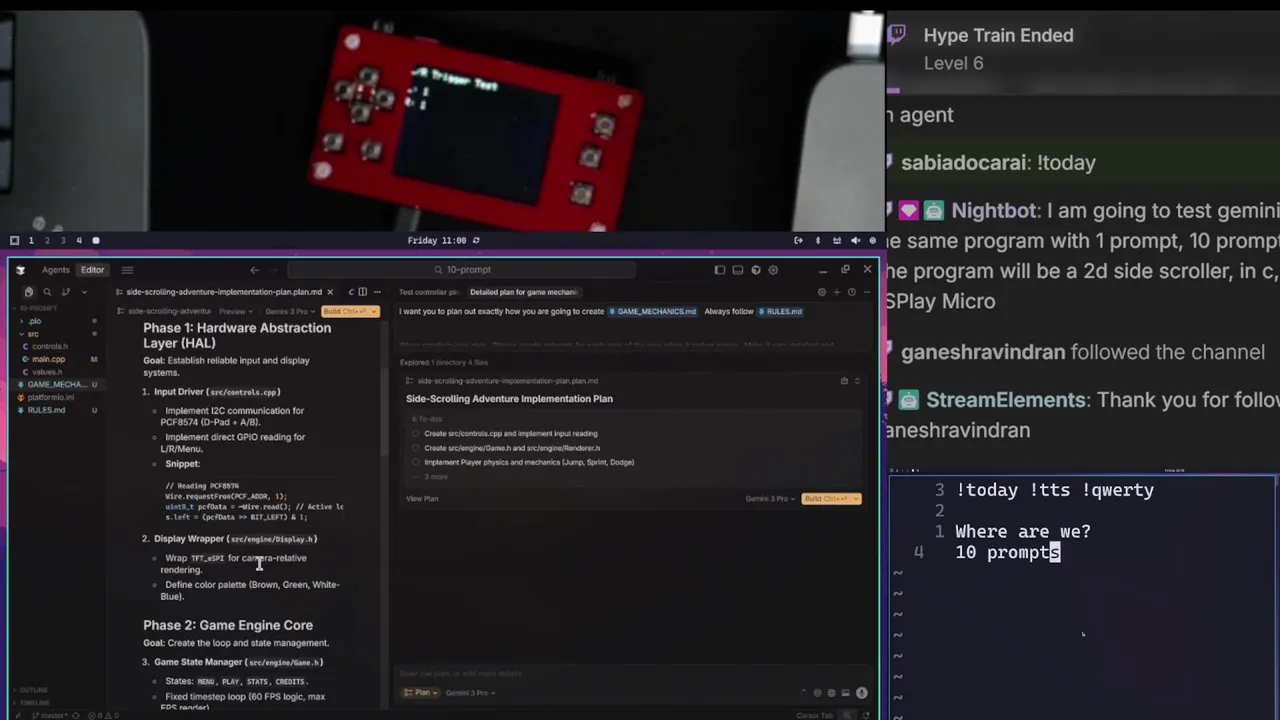Image resolution: width=1280 pixels, height=720 pixels.
Task: Open main.cpp in the file tree
Action: pos(48,359)
